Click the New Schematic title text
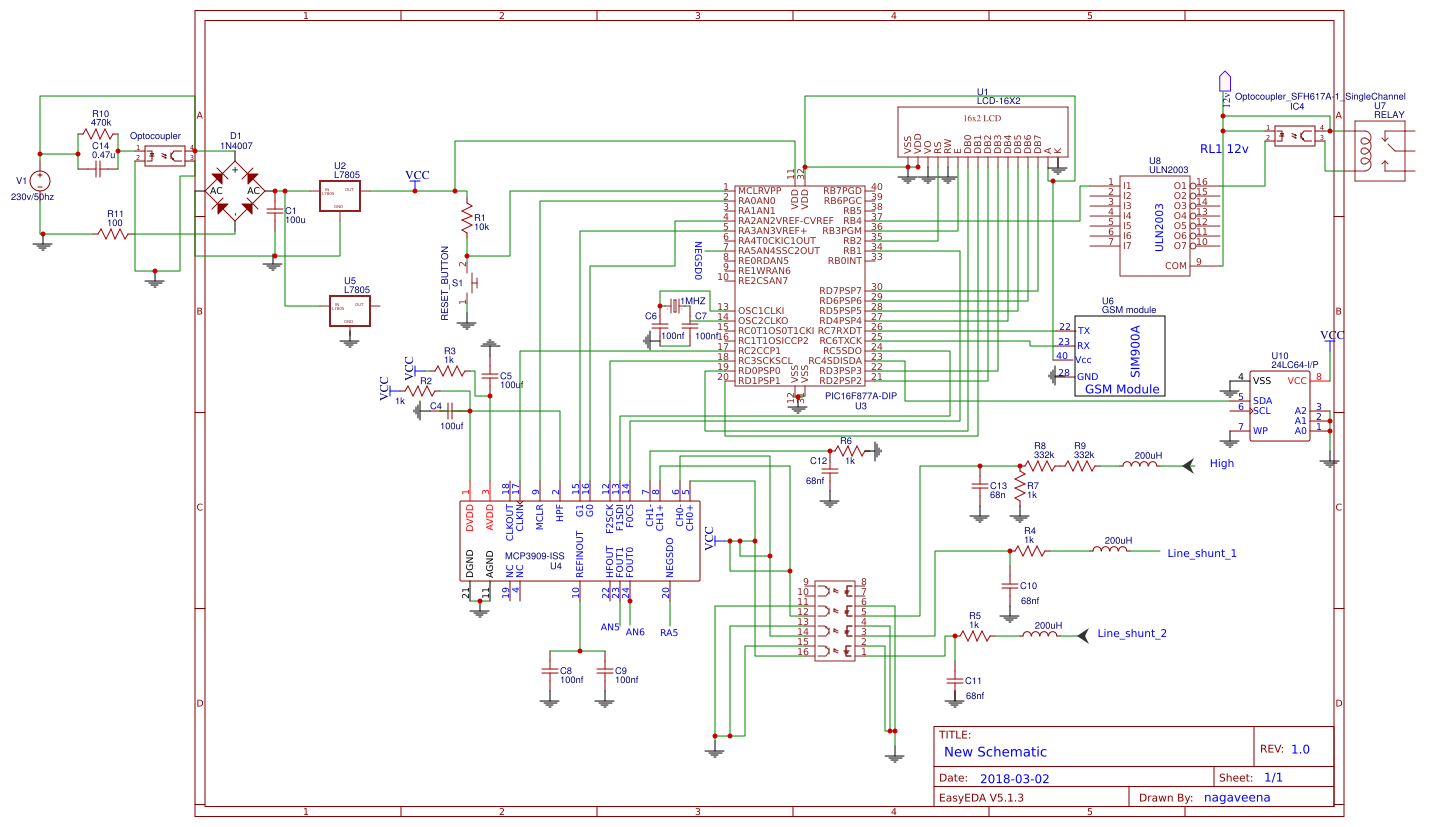 tap(994, 751)
